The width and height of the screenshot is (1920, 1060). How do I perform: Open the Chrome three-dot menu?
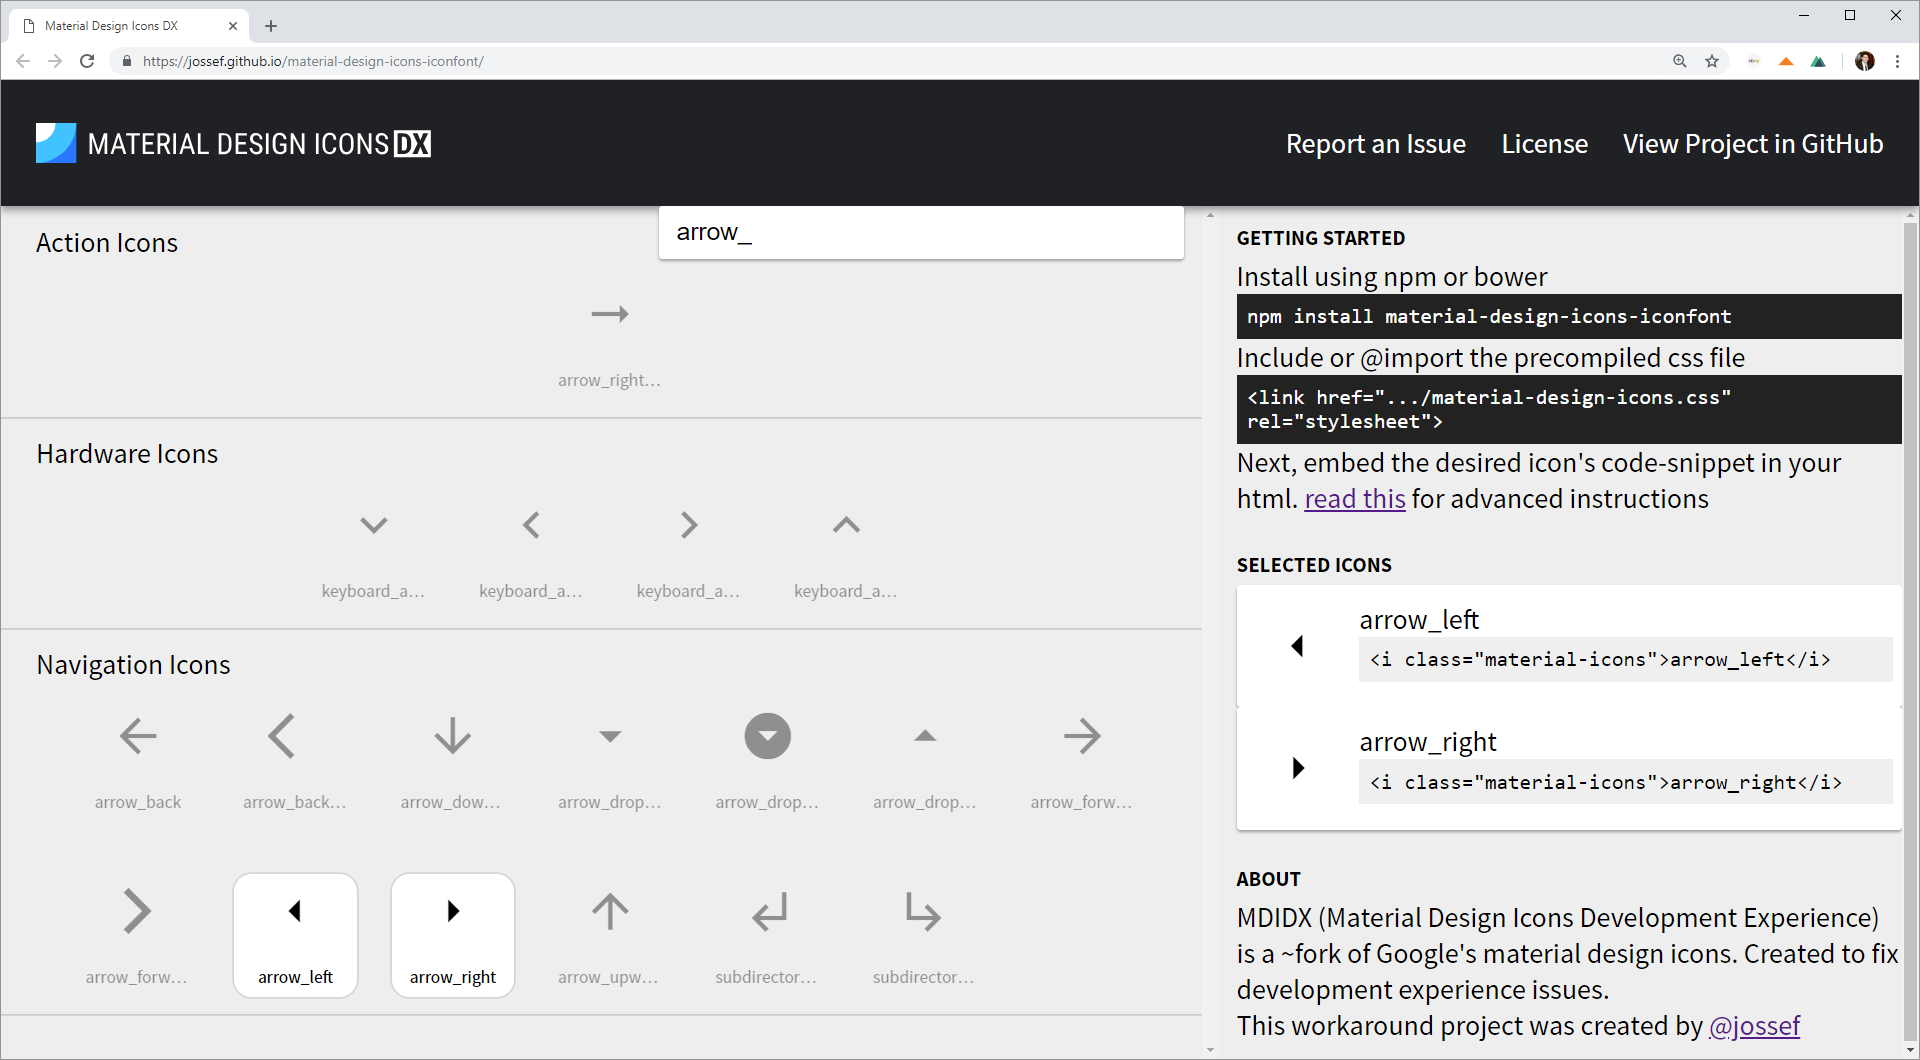tap(1897, 61)
